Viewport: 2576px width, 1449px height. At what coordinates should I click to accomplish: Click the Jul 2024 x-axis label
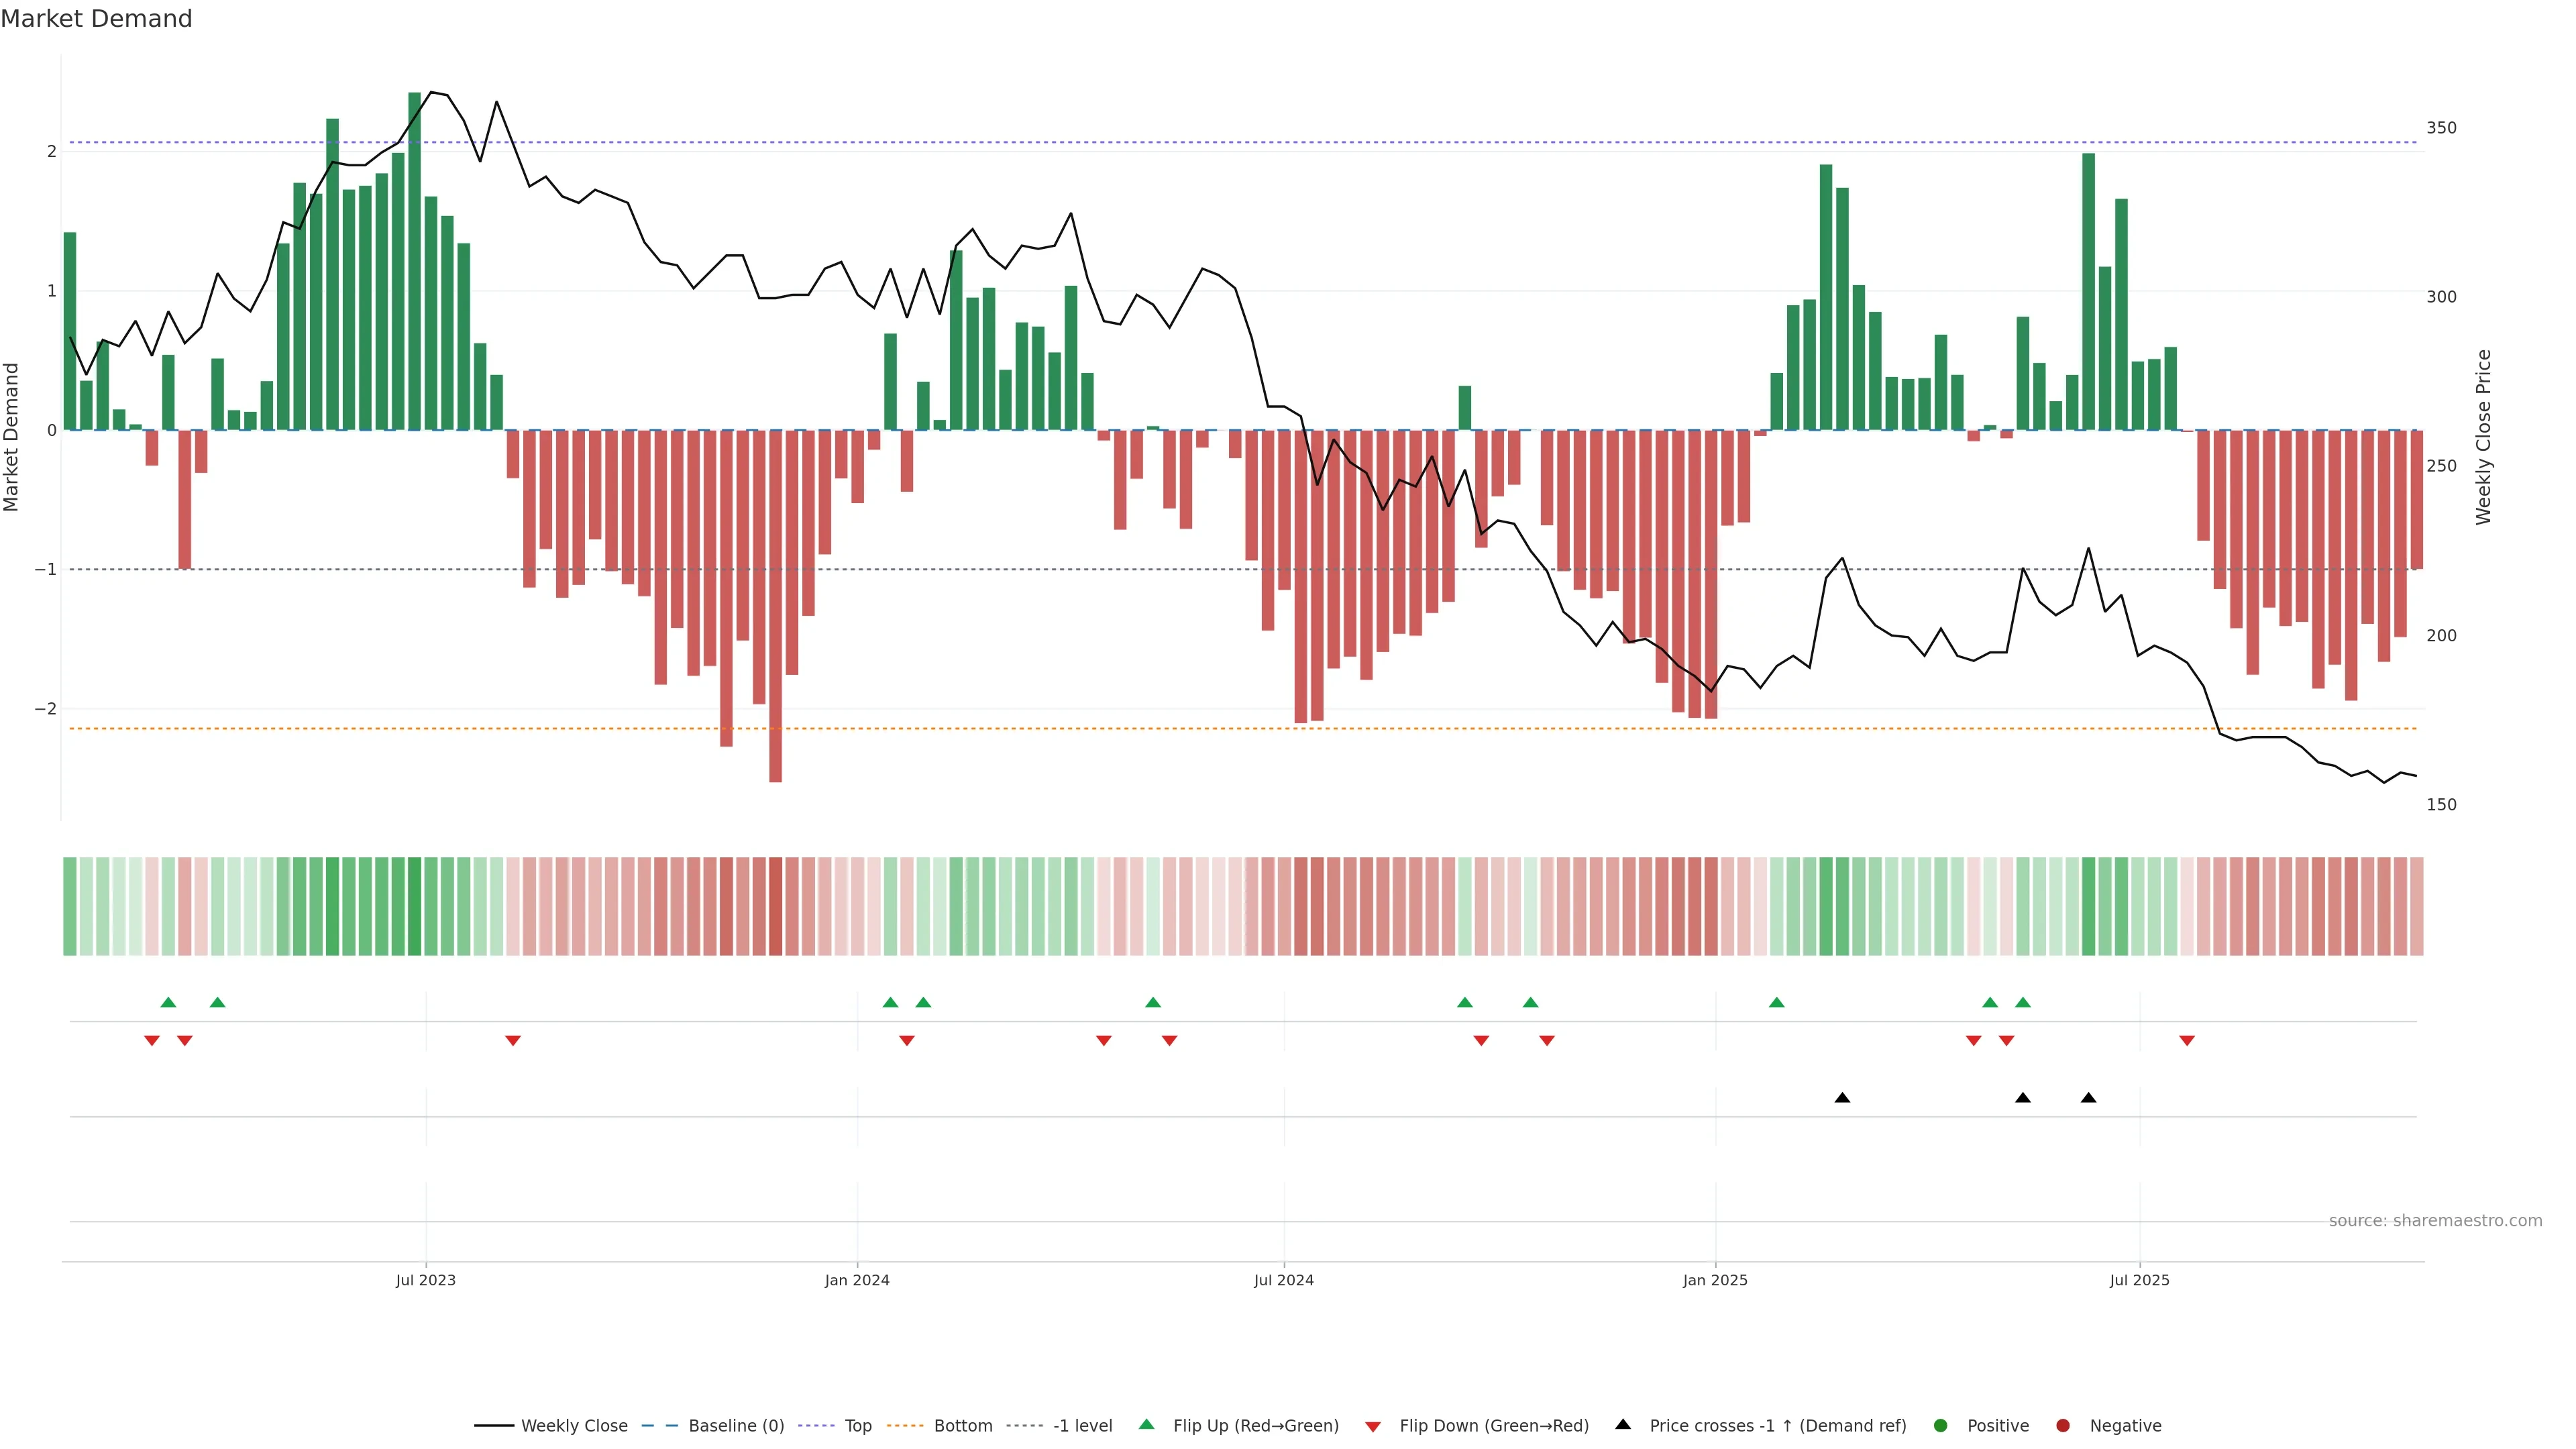click(x=1284, y=1280)
